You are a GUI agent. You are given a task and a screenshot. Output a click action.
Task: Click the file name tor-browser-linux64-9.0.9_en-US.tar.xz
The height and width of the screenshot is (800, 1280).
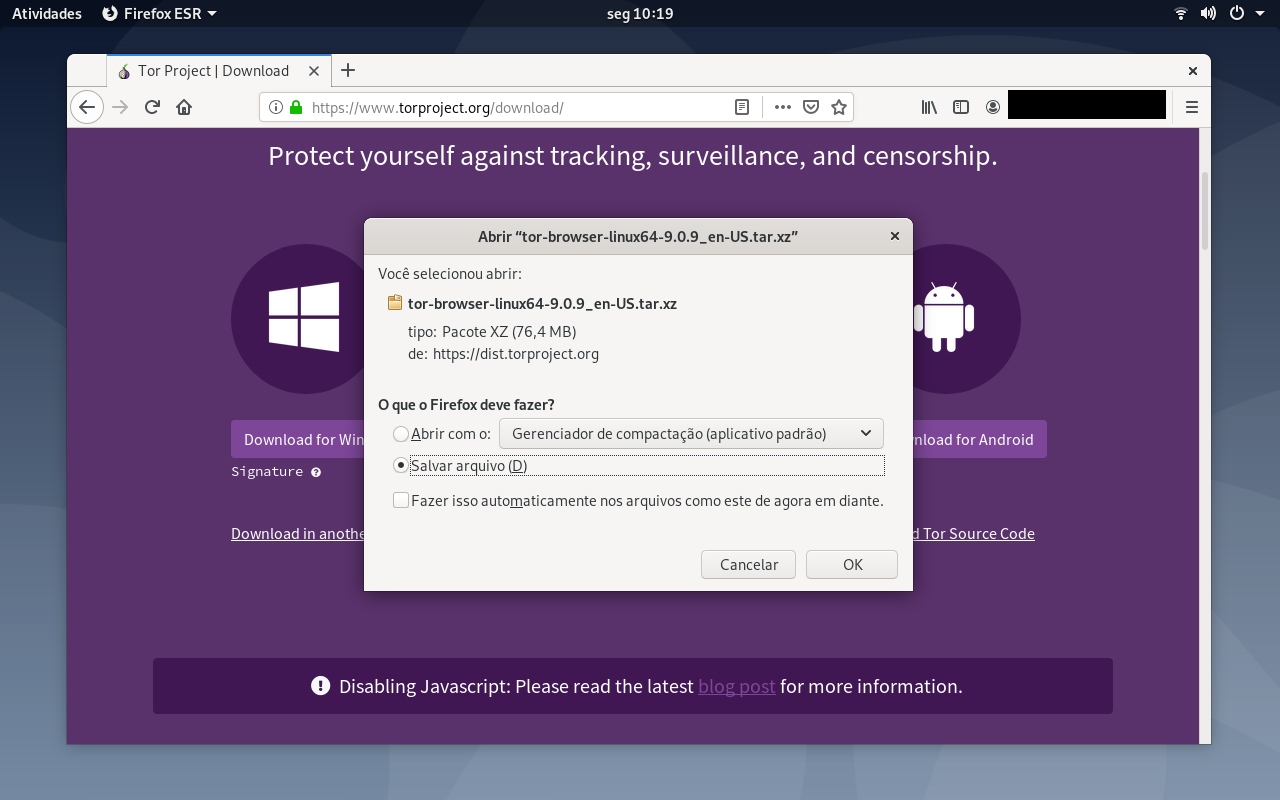click(542, 303)
